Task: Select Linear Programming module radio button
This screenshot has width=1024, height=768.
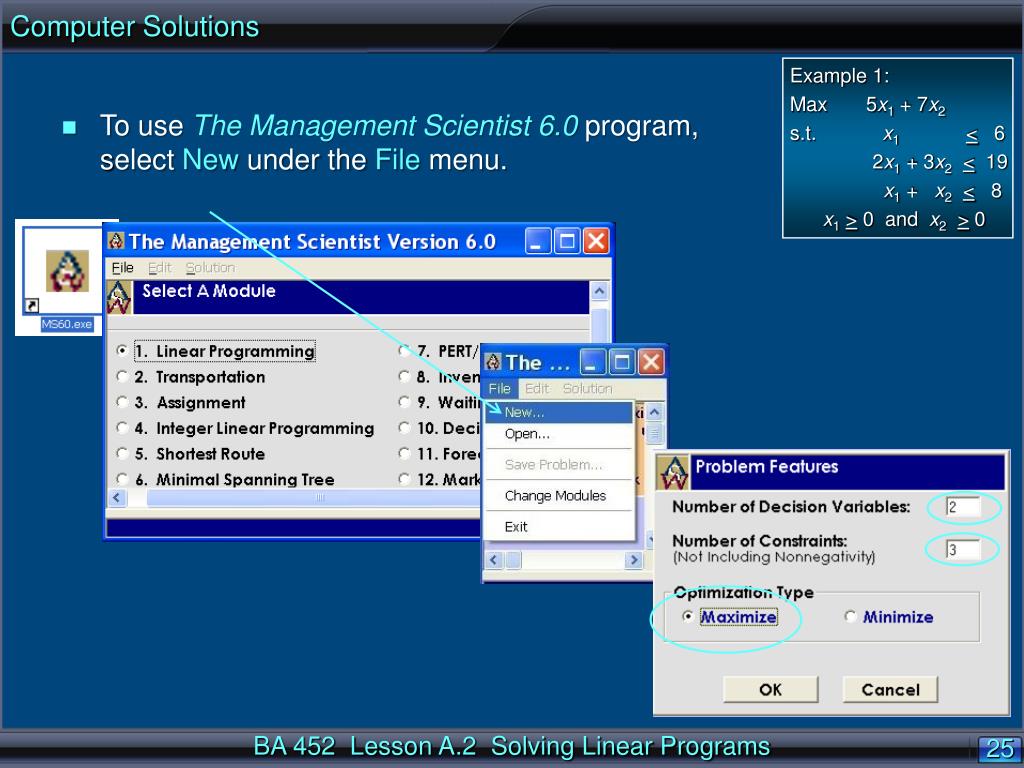Action: [121, 351]
